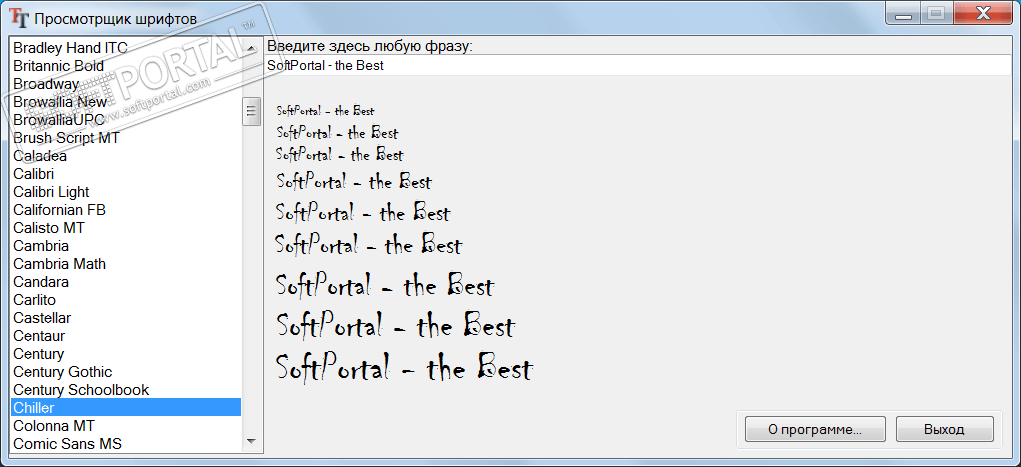
Task: Select the Centaur font
Action: [126, 336]
